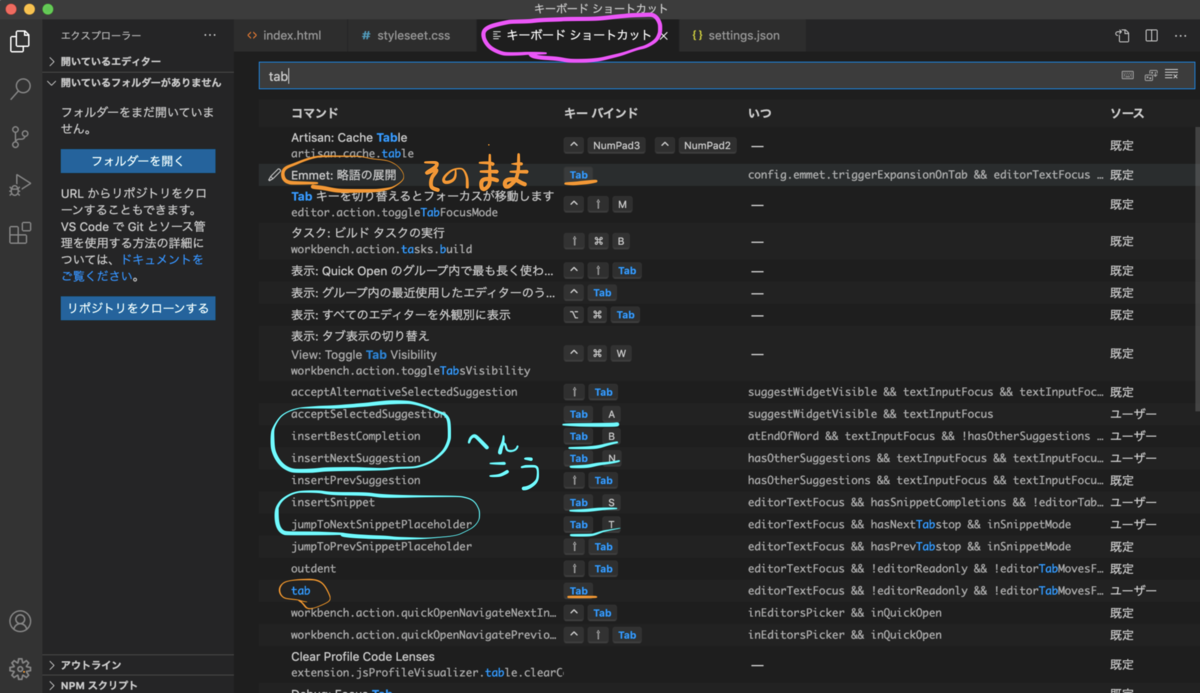Close the キーボード ショートカット tab

coord(664,36)
